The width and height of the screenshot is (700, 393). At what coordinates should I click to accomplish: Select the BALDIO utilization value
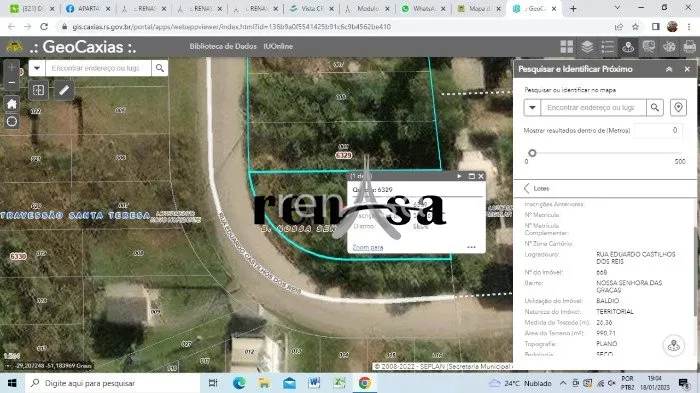[608, 301]
